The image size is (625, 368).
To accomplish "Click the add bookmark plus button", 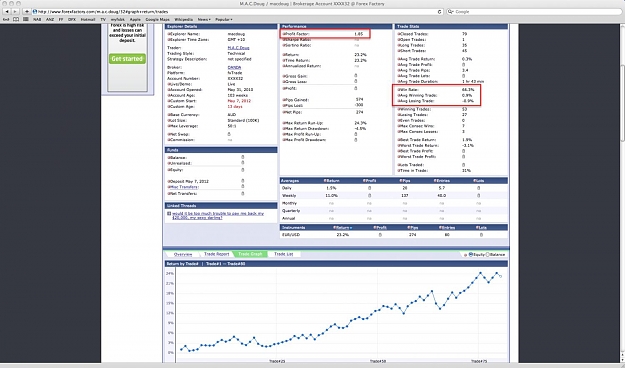I will pyautogui.click(x=27, y=12).
